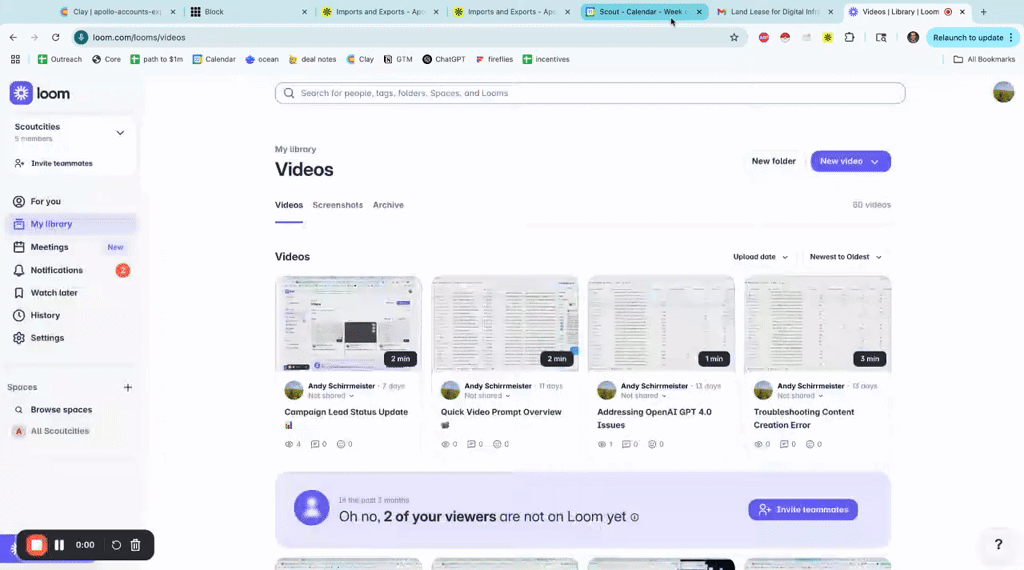This screenshot has height=570, width=1024.
Task: Switch to the Archive tab
Action: (388, 205)
